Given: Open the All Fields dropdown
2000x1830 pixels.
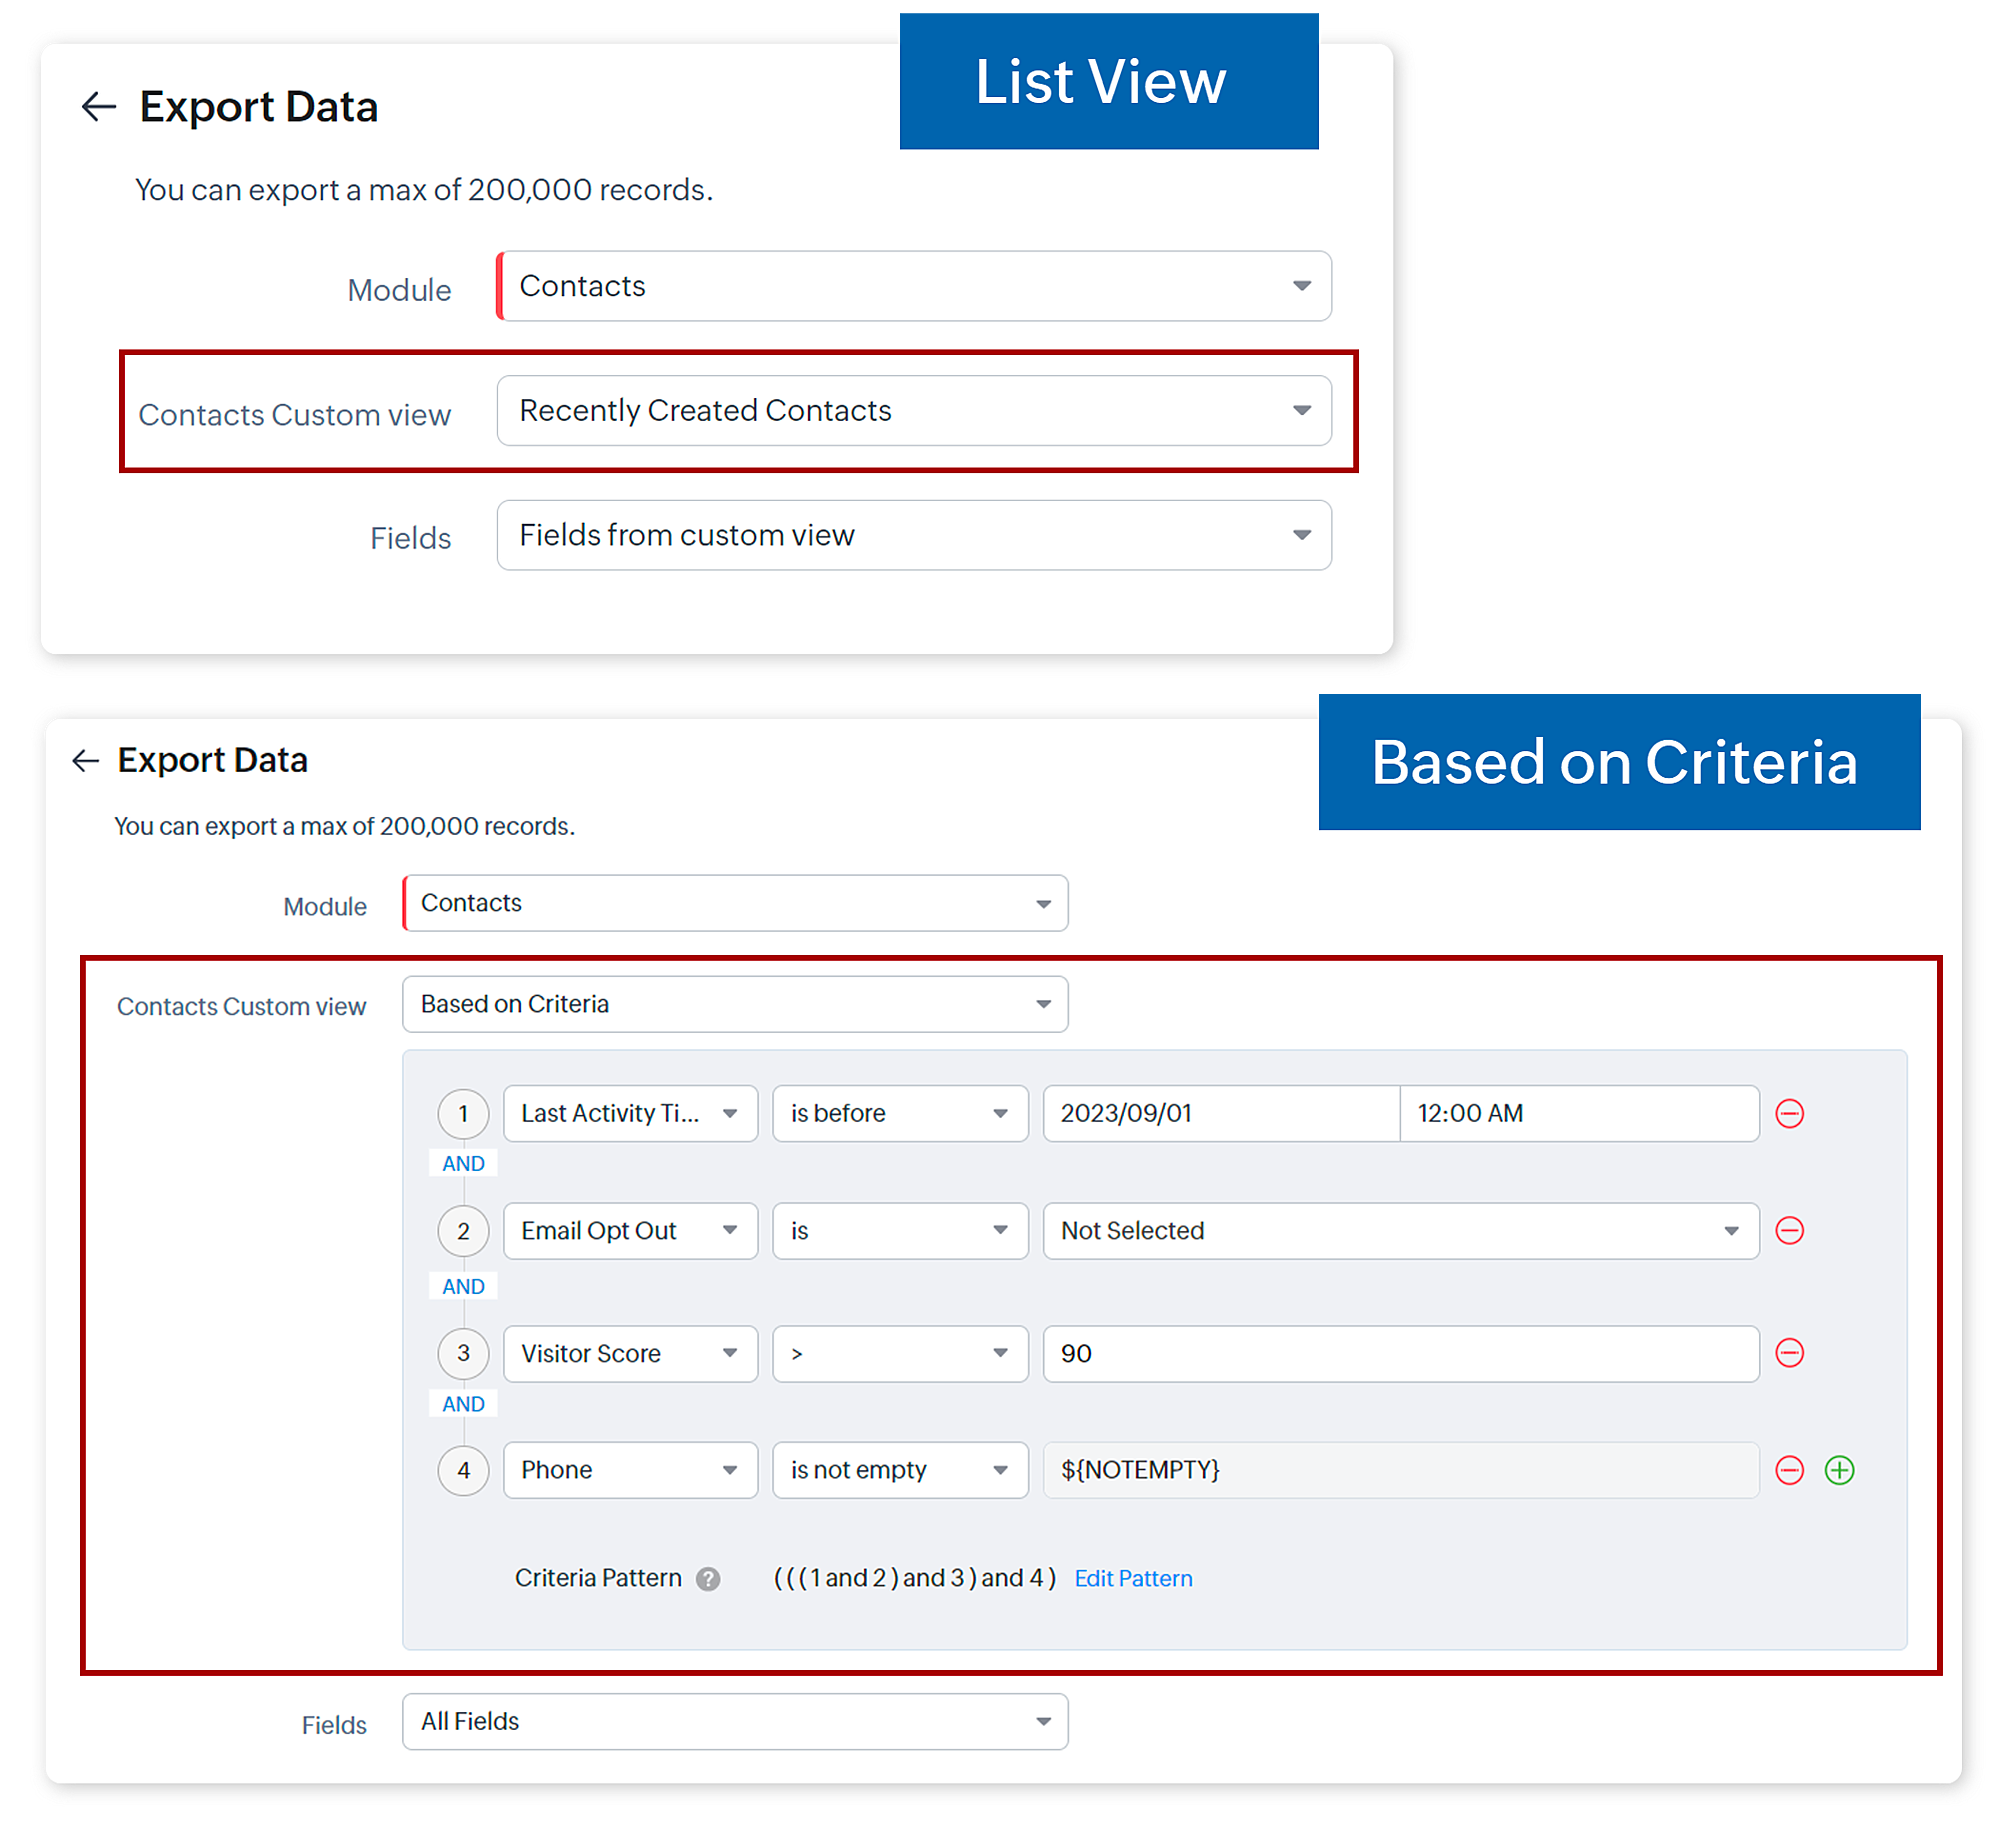Looking at the screenshot, I should [x=734, y=1721].
